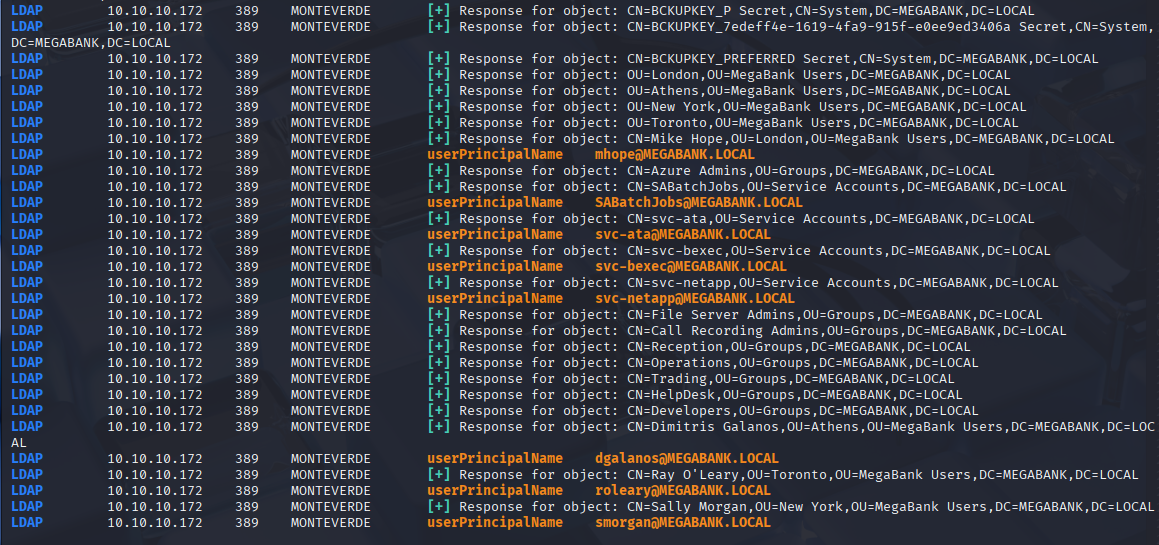Screen dimensions: 1159x545
Task: Click the [+] marker on the Azure Admins line
Action: tap(439, 171)
